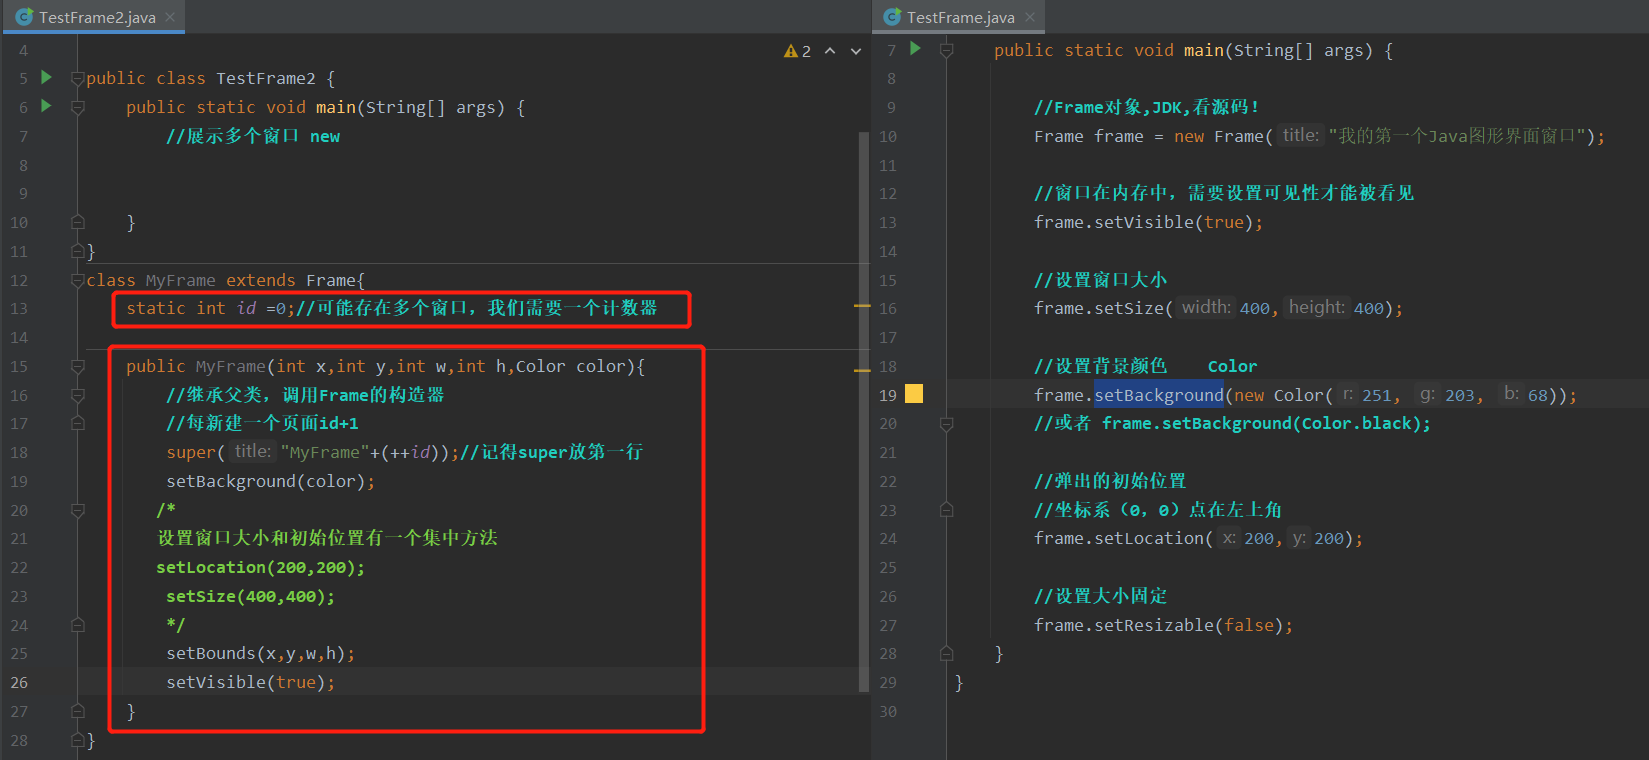The width and height of the screenshot is (1649, 760).
Task: Click the 'frame.setResizable(false);' statement
Action: coord(1163,625)
